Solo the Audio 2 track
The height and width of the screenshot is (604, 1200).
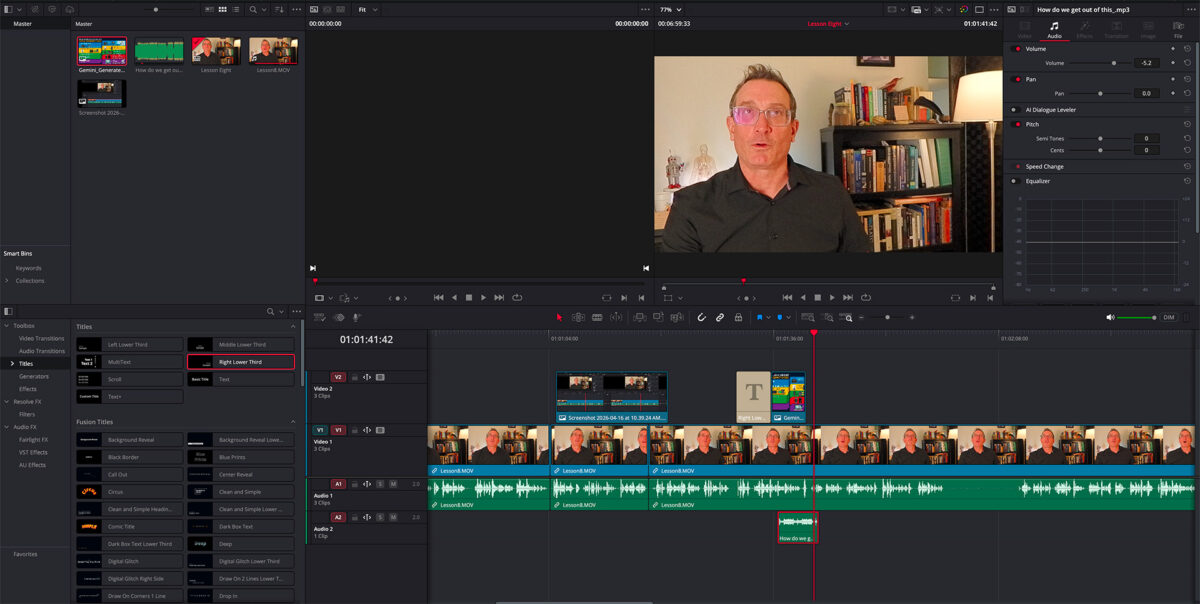[x=380, y=517]
